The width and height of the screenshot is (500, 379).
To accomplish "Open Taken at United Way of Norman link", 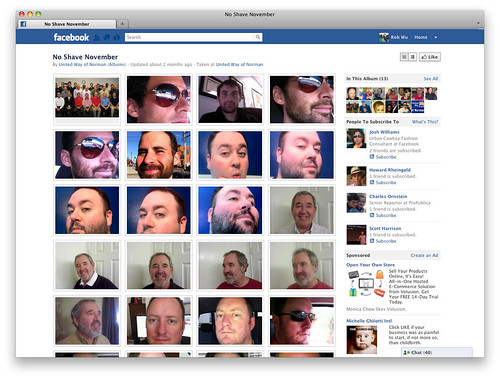I will pos(239,64).
